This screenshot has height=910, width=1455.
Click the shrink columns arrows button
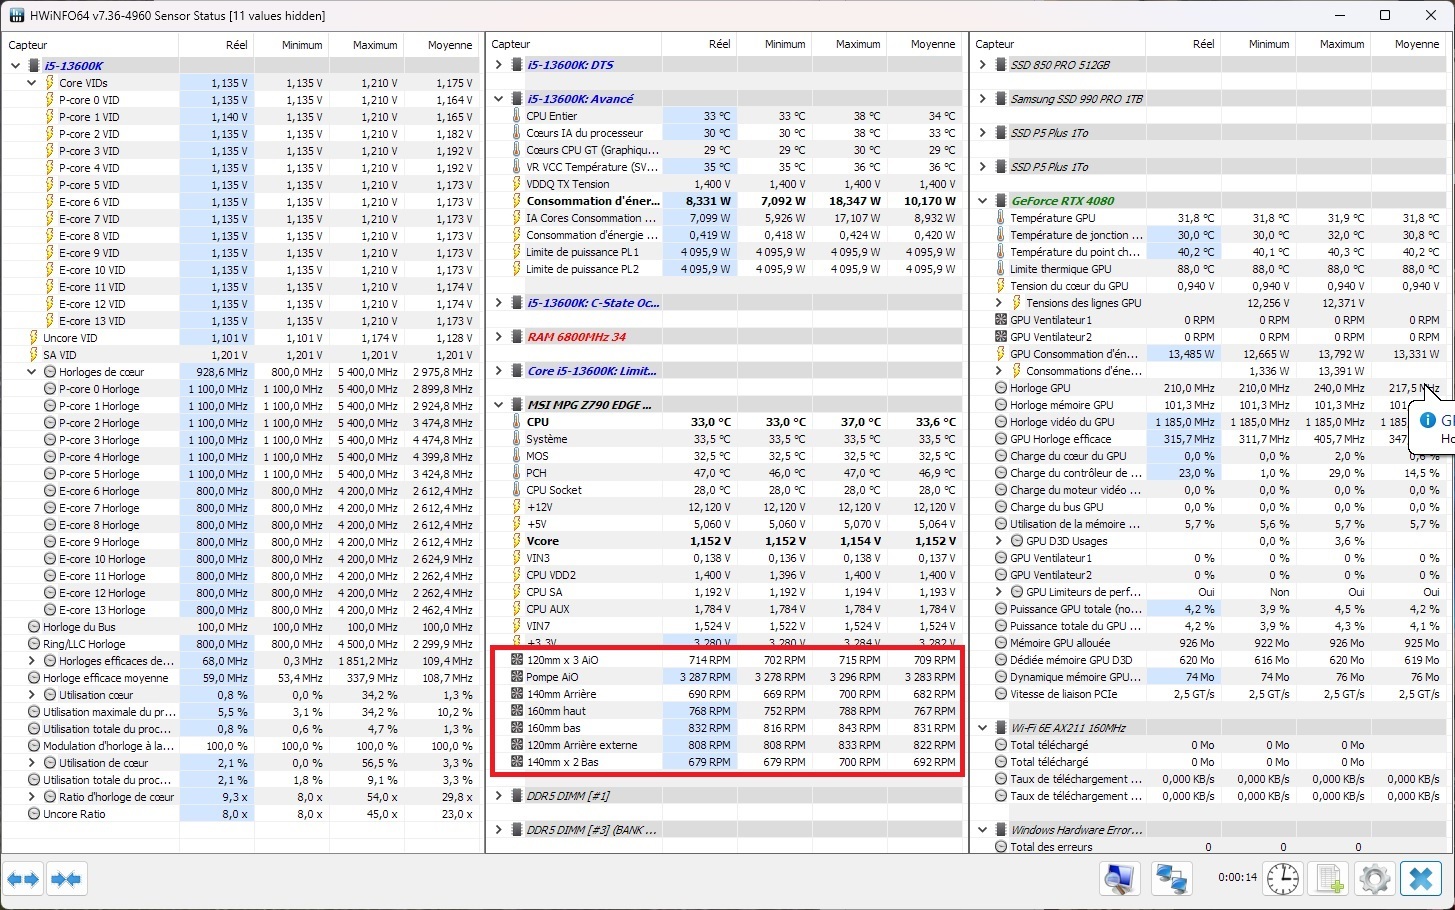(x=66, y=879)
